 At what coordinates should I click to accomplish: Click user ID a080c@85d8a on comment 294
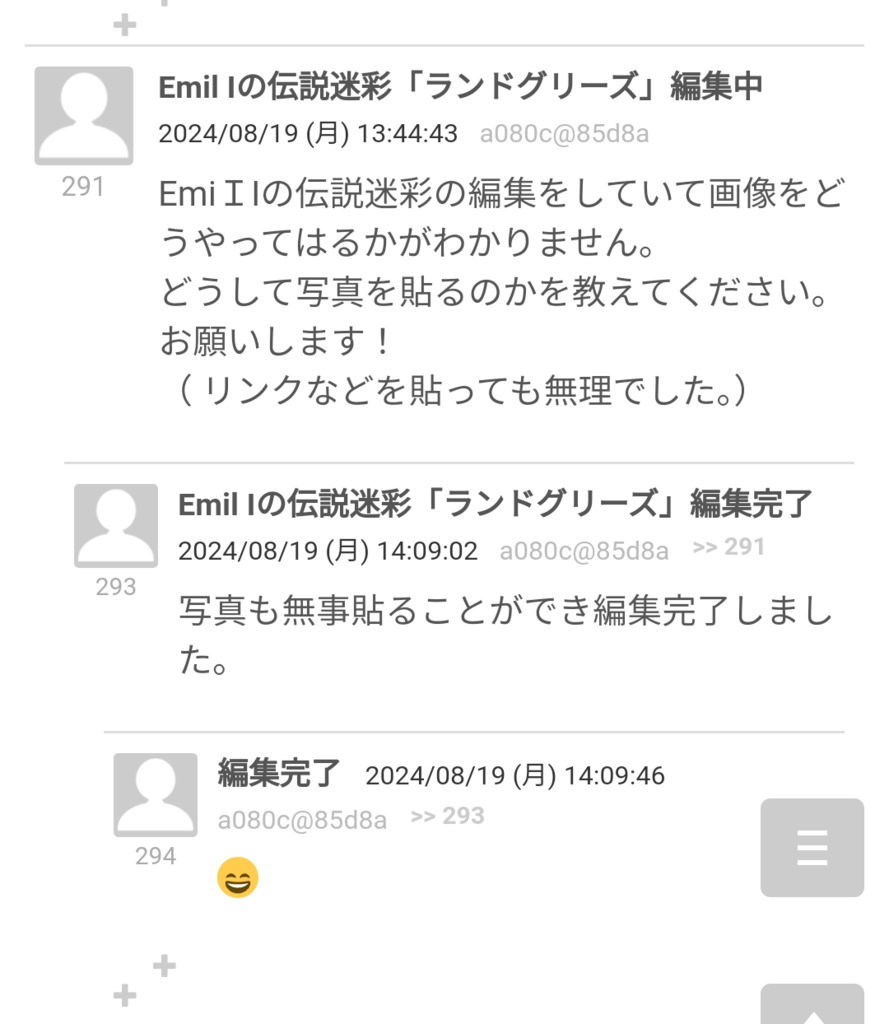click(x=302, y=820)
